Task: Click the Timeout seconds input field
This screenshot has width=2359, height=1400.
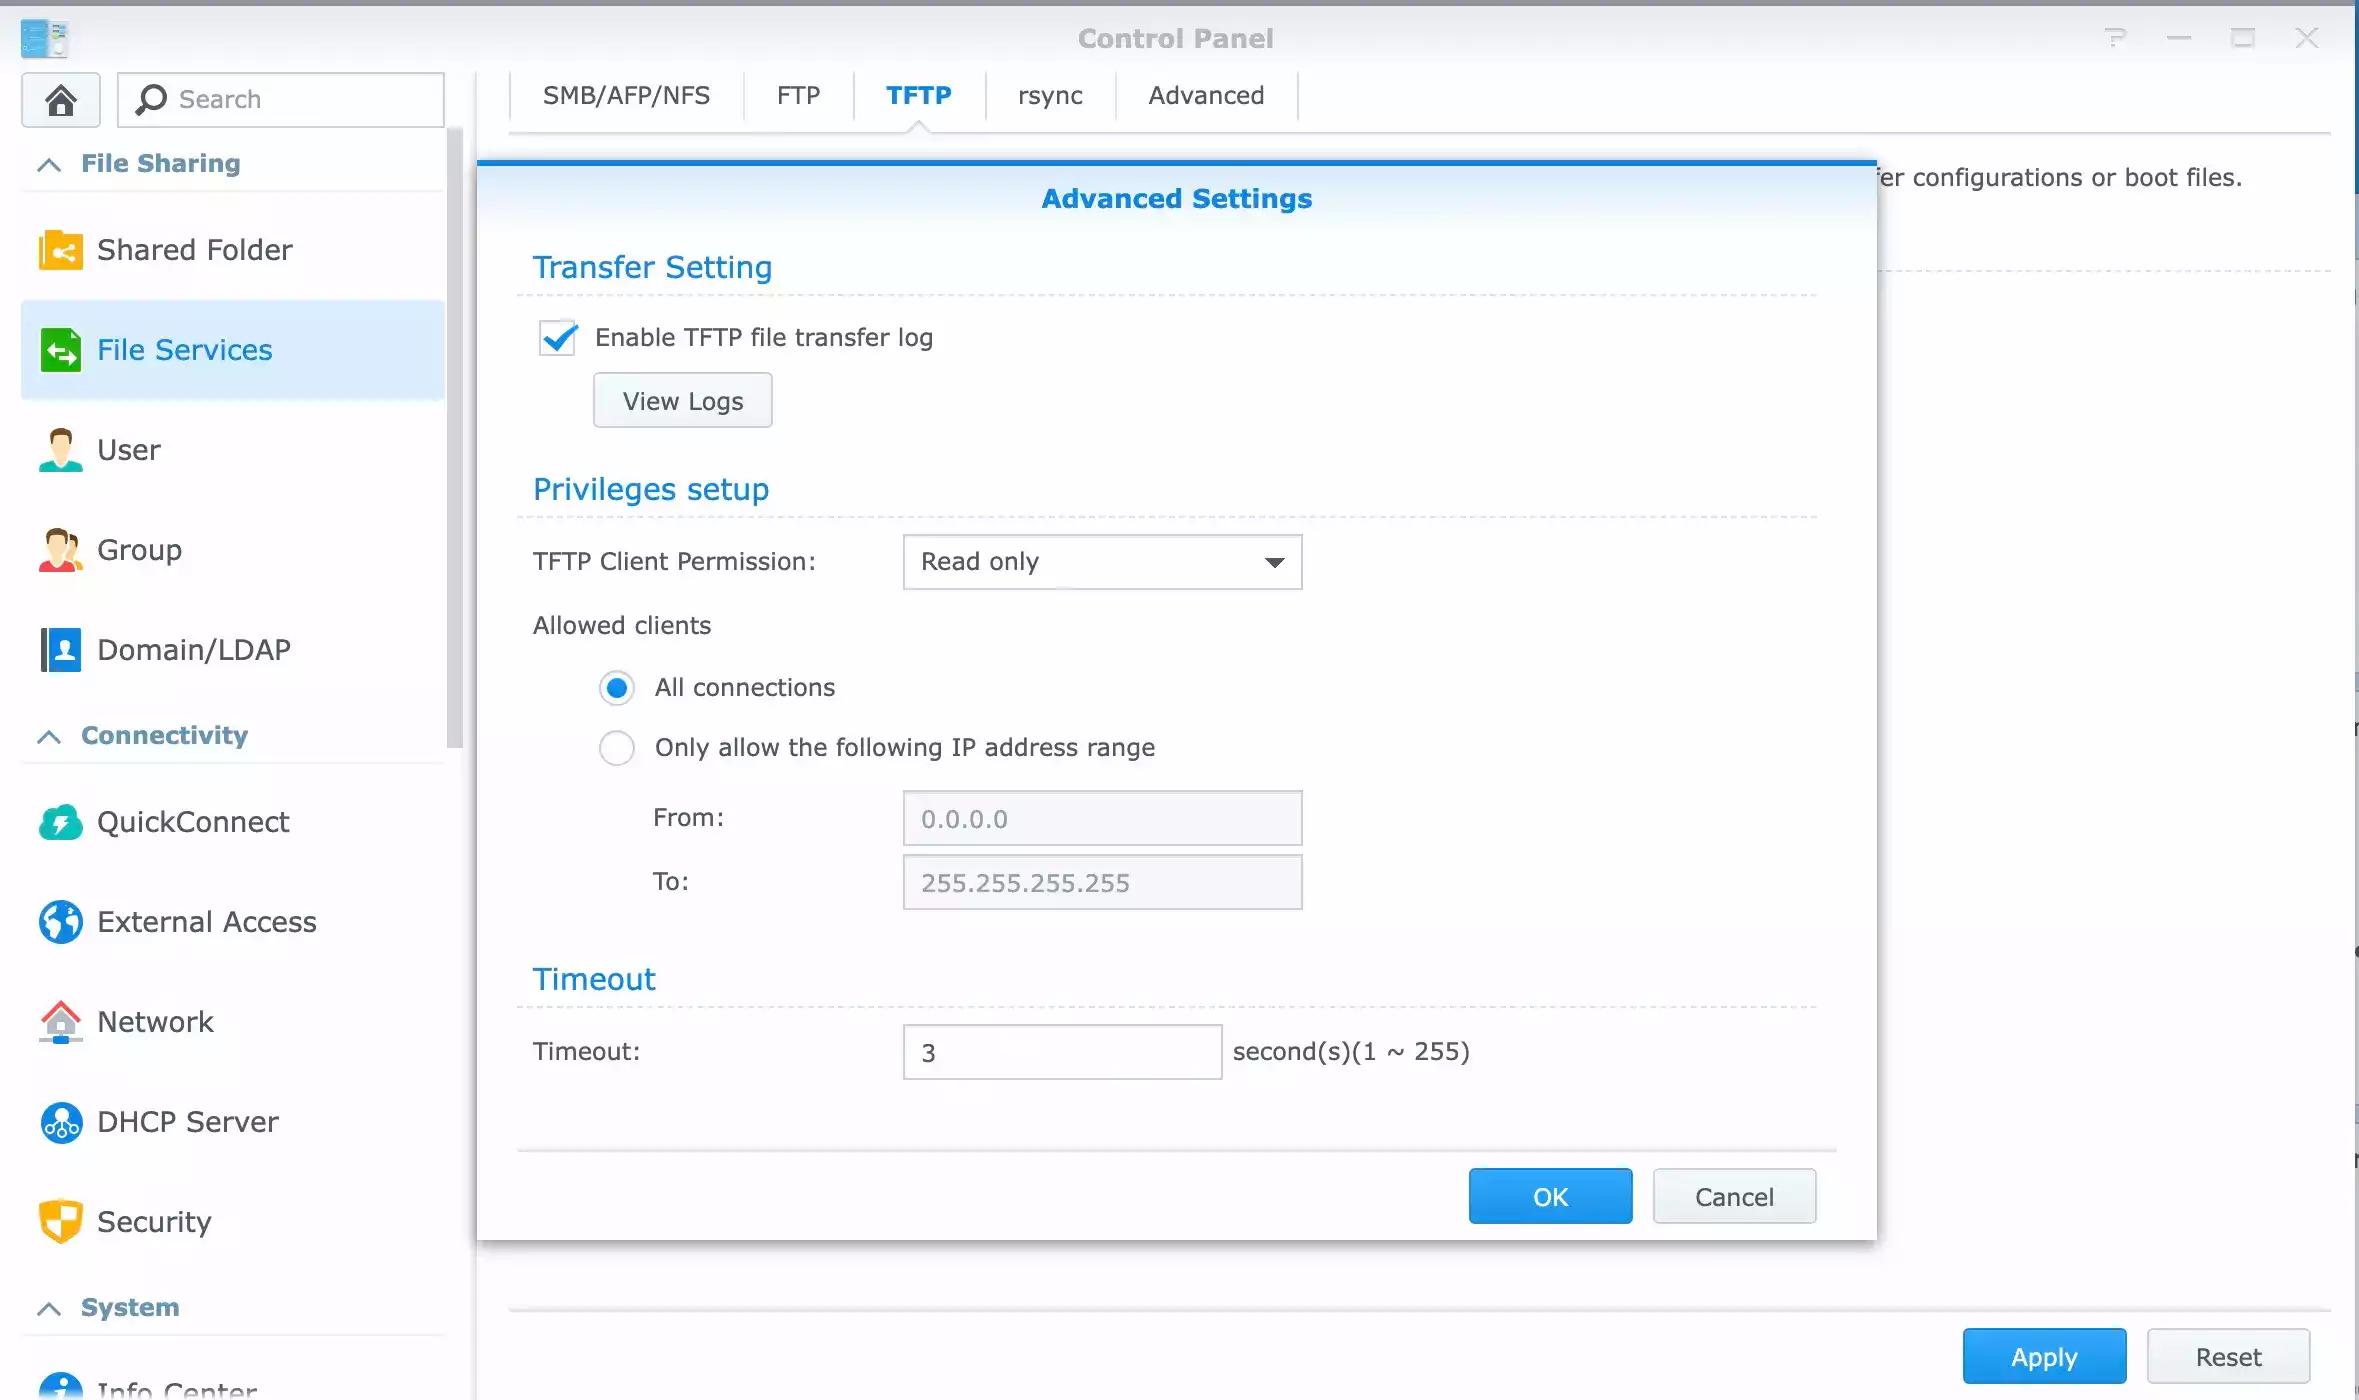Action: [1062, 1052]
